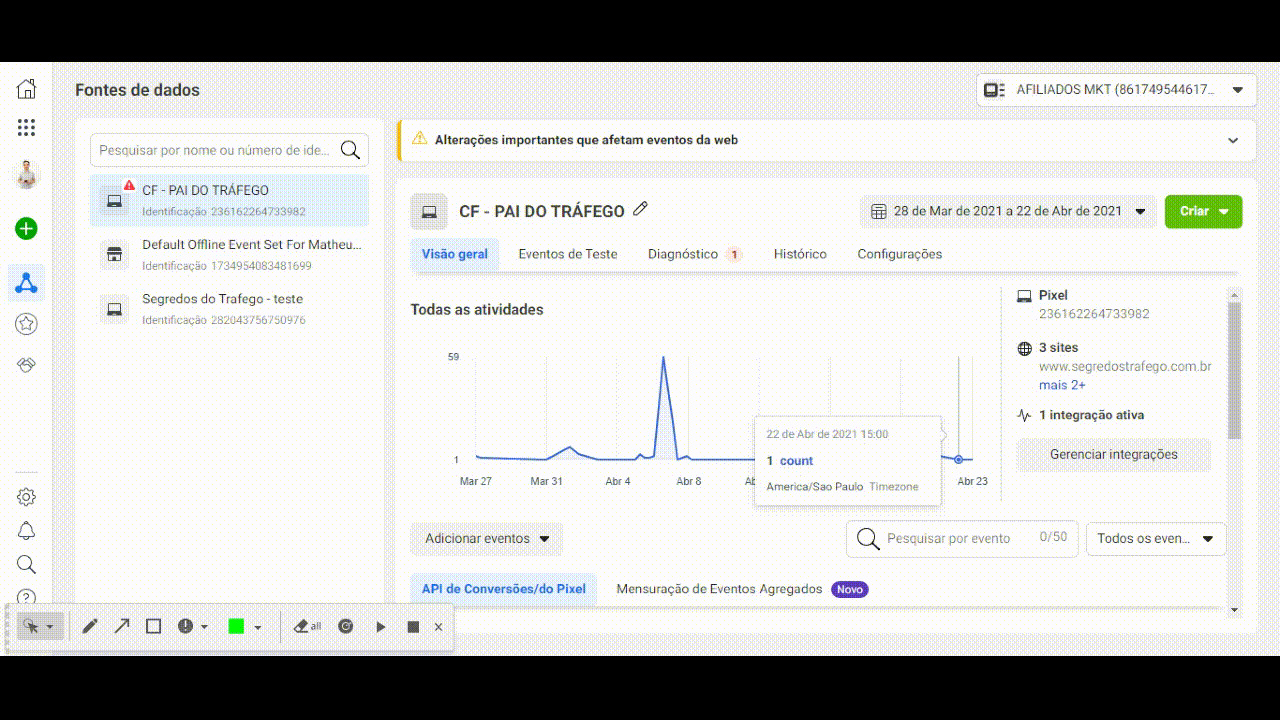Open the AFILIADOS MKT account dropdown

coord(1116,89)
